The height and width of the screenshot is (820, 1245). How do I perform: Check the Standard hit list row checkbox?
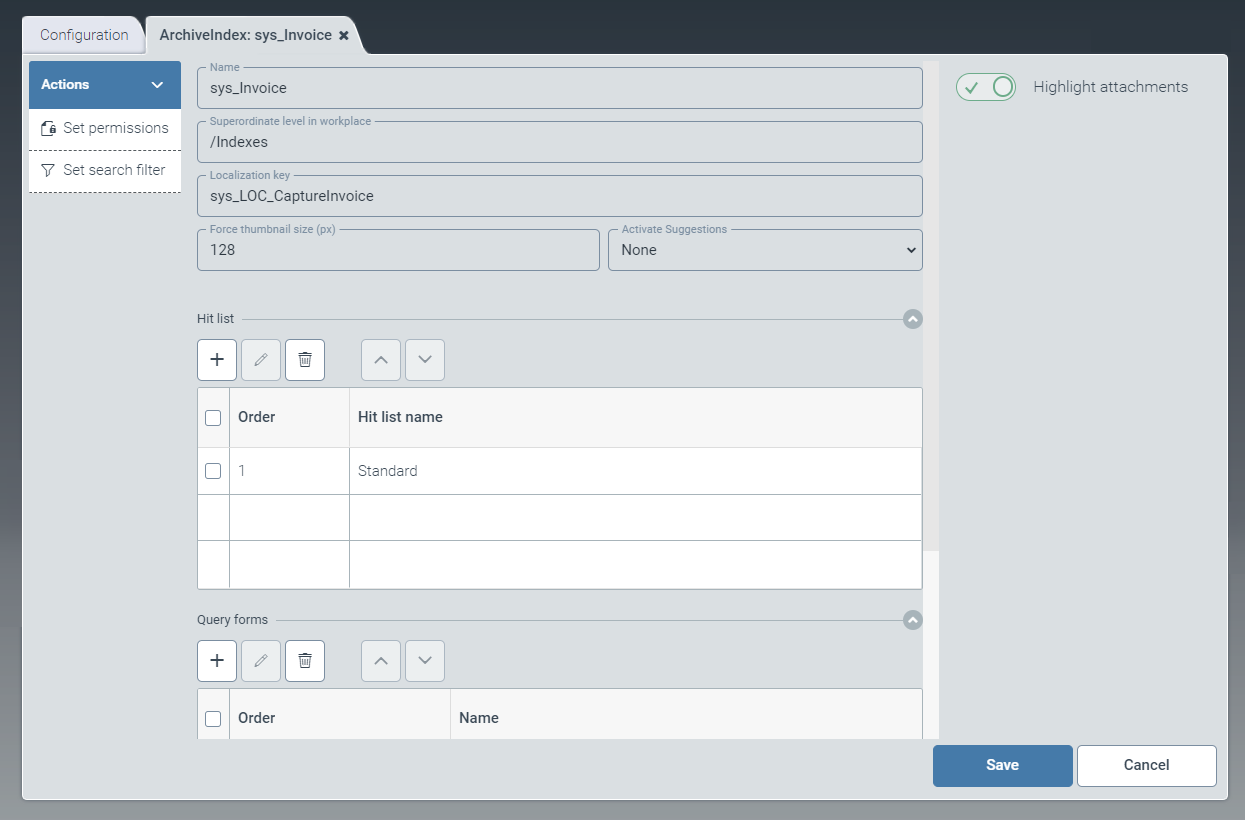pyautogui.click(x=213, y=471)
